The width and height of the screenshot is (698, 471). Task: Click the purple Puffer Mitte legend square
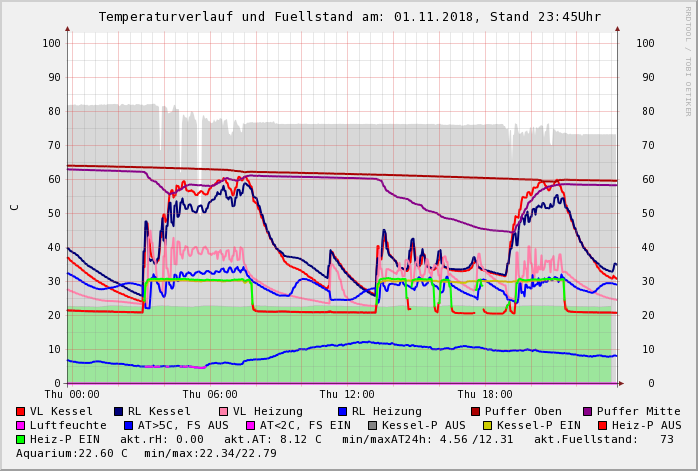[588, 411]
